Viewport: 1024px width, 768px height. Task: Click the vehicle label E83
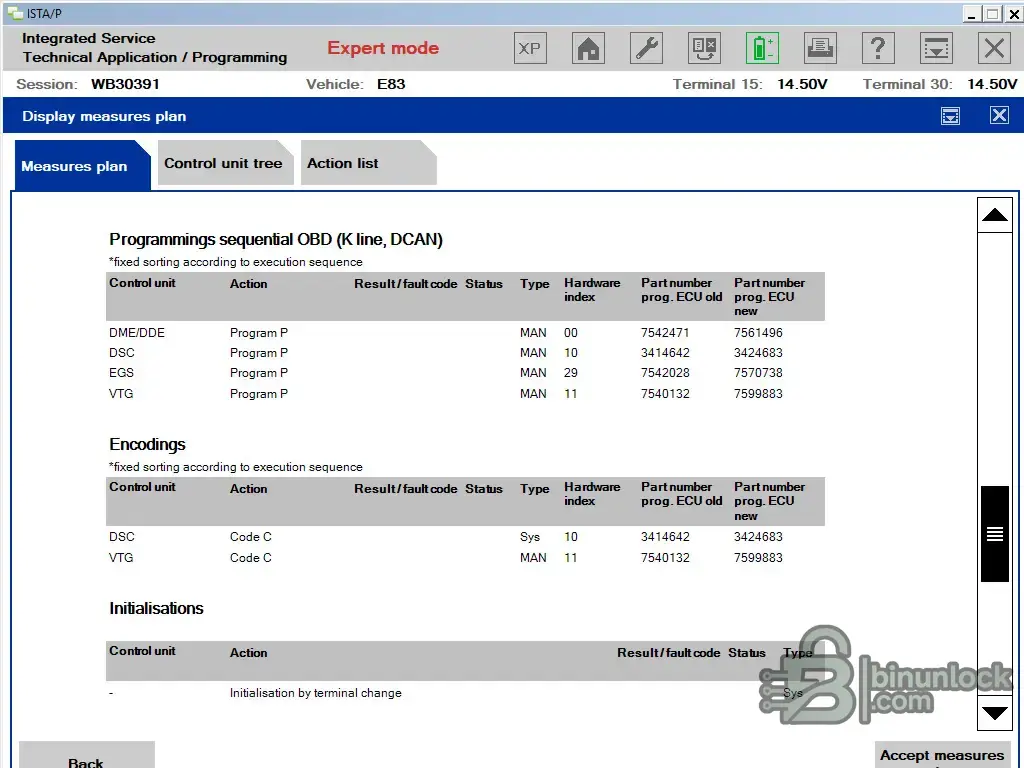pos(391,84)
